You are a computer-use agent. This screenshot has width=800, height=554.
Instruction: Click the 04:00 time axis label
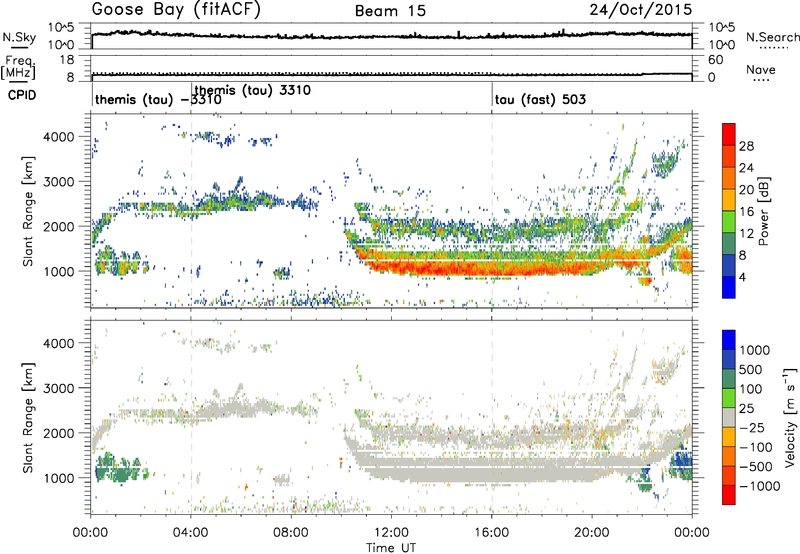coord(190,533)
